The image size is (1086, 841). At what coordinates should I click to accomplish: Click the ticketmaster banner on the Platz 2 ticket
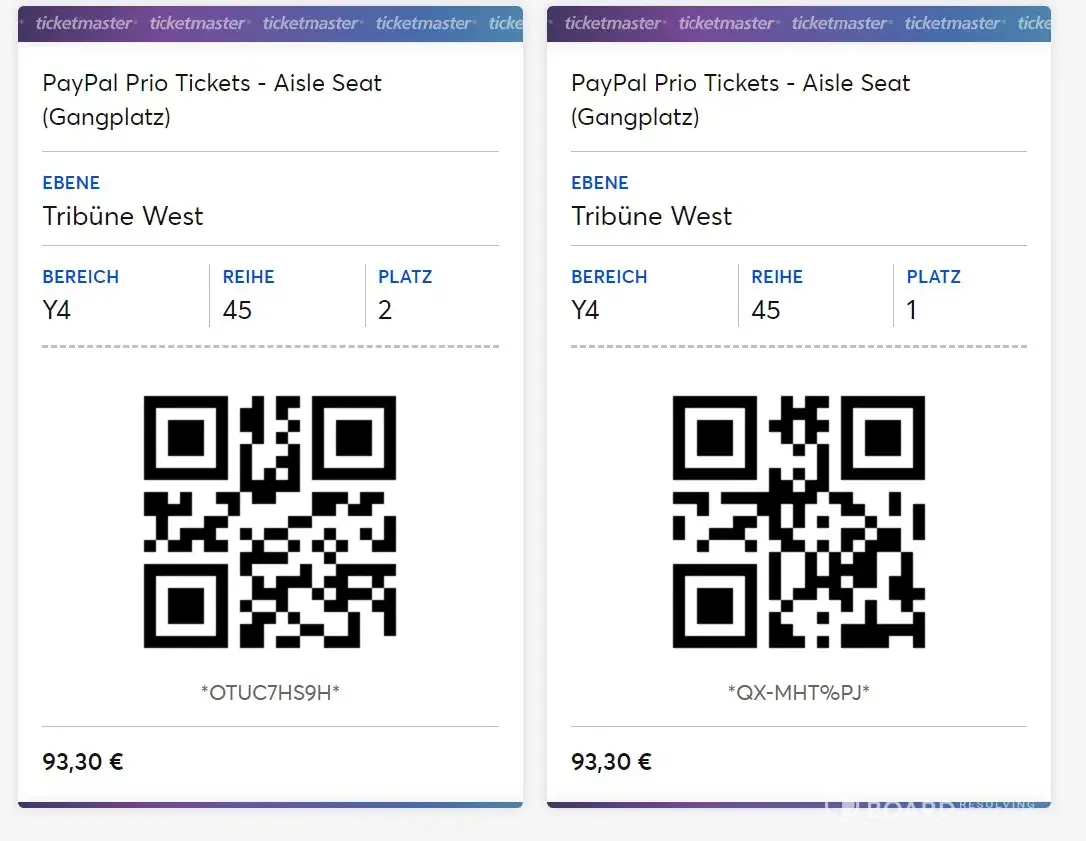270,23
